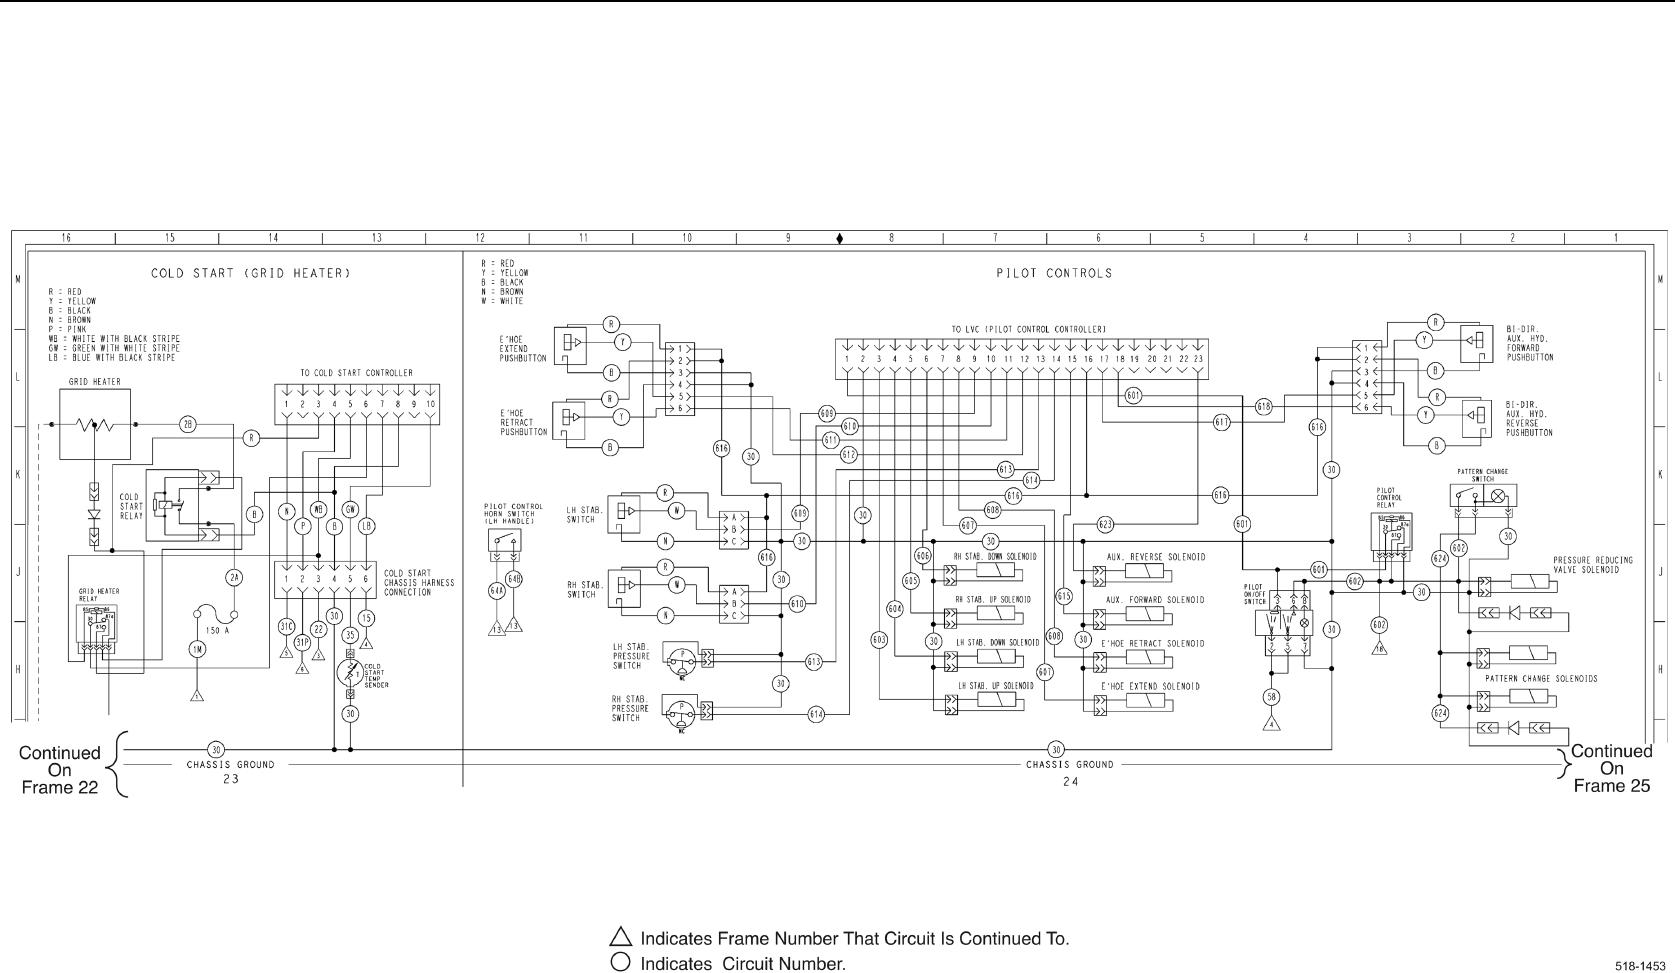
Task: Click the PATTERN CHANGE SOLENOIDS label
Action: pyautogui.click(x=1541, y=678)
